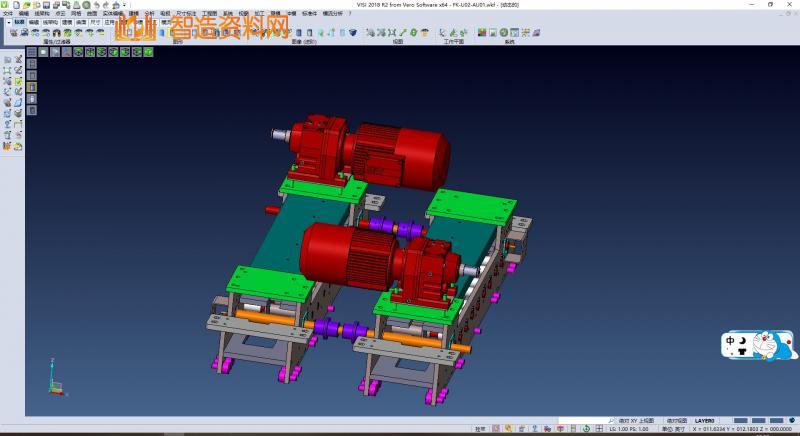800x436 pixels.
Task: Open the 绝对视图 view selector in the status bar
Action: click(677, 420)
